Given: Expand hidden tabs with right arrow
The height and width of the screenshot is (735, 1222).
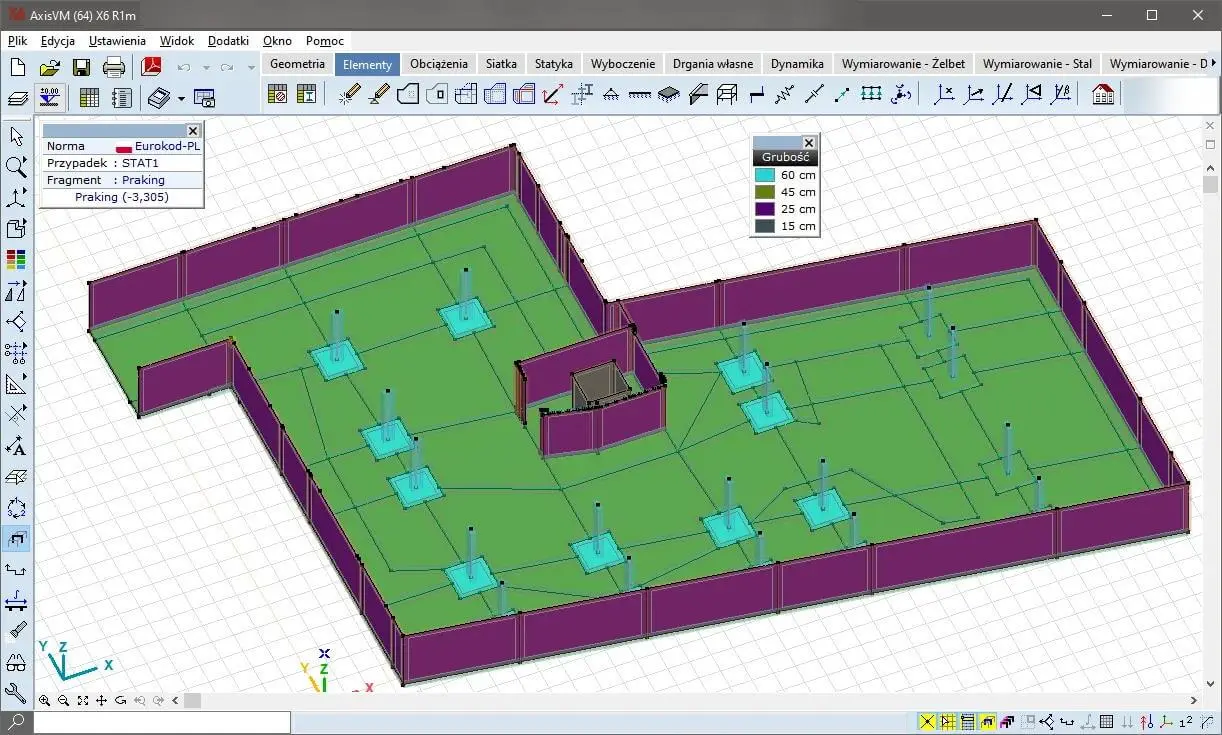Looking at the screenshot, I should [1214, 63].
